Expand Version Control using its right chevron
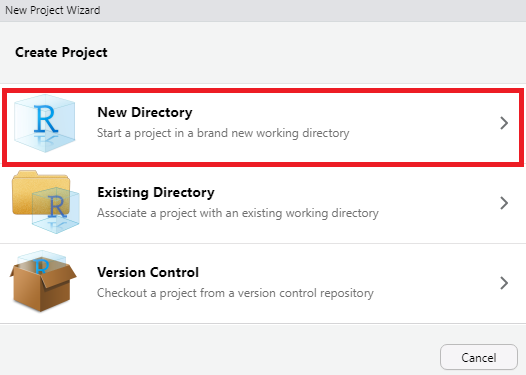The image size is (526, 375). pos(504,283)
